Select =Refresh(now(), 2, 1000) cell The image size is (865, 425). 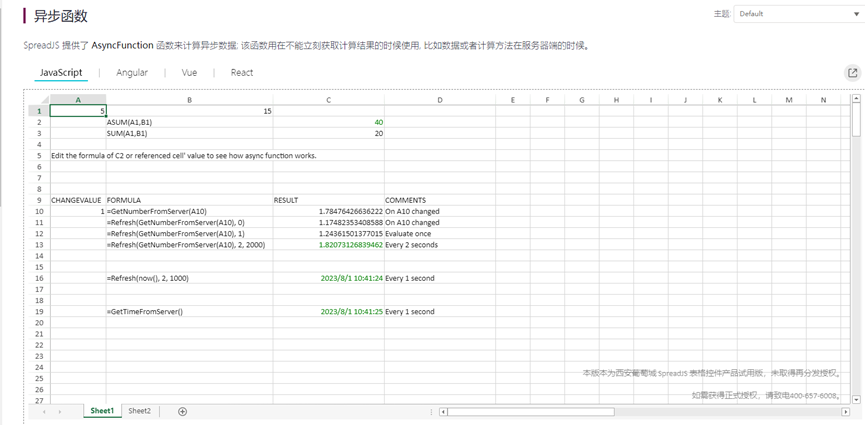189,278
